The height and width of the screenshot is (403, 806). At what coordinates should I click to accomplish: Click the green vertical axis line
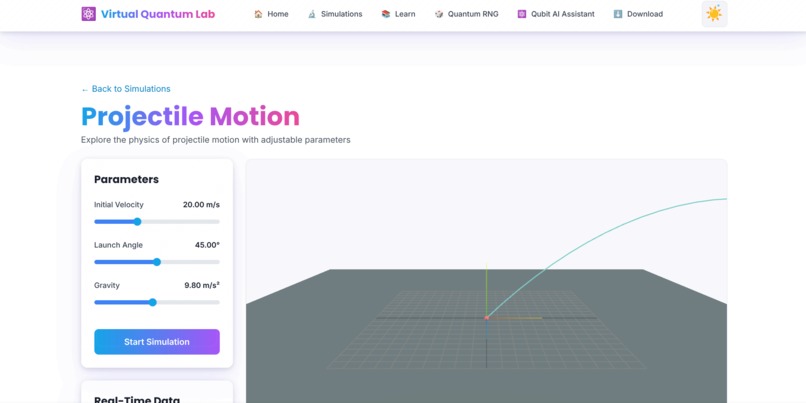click(486, 288)
